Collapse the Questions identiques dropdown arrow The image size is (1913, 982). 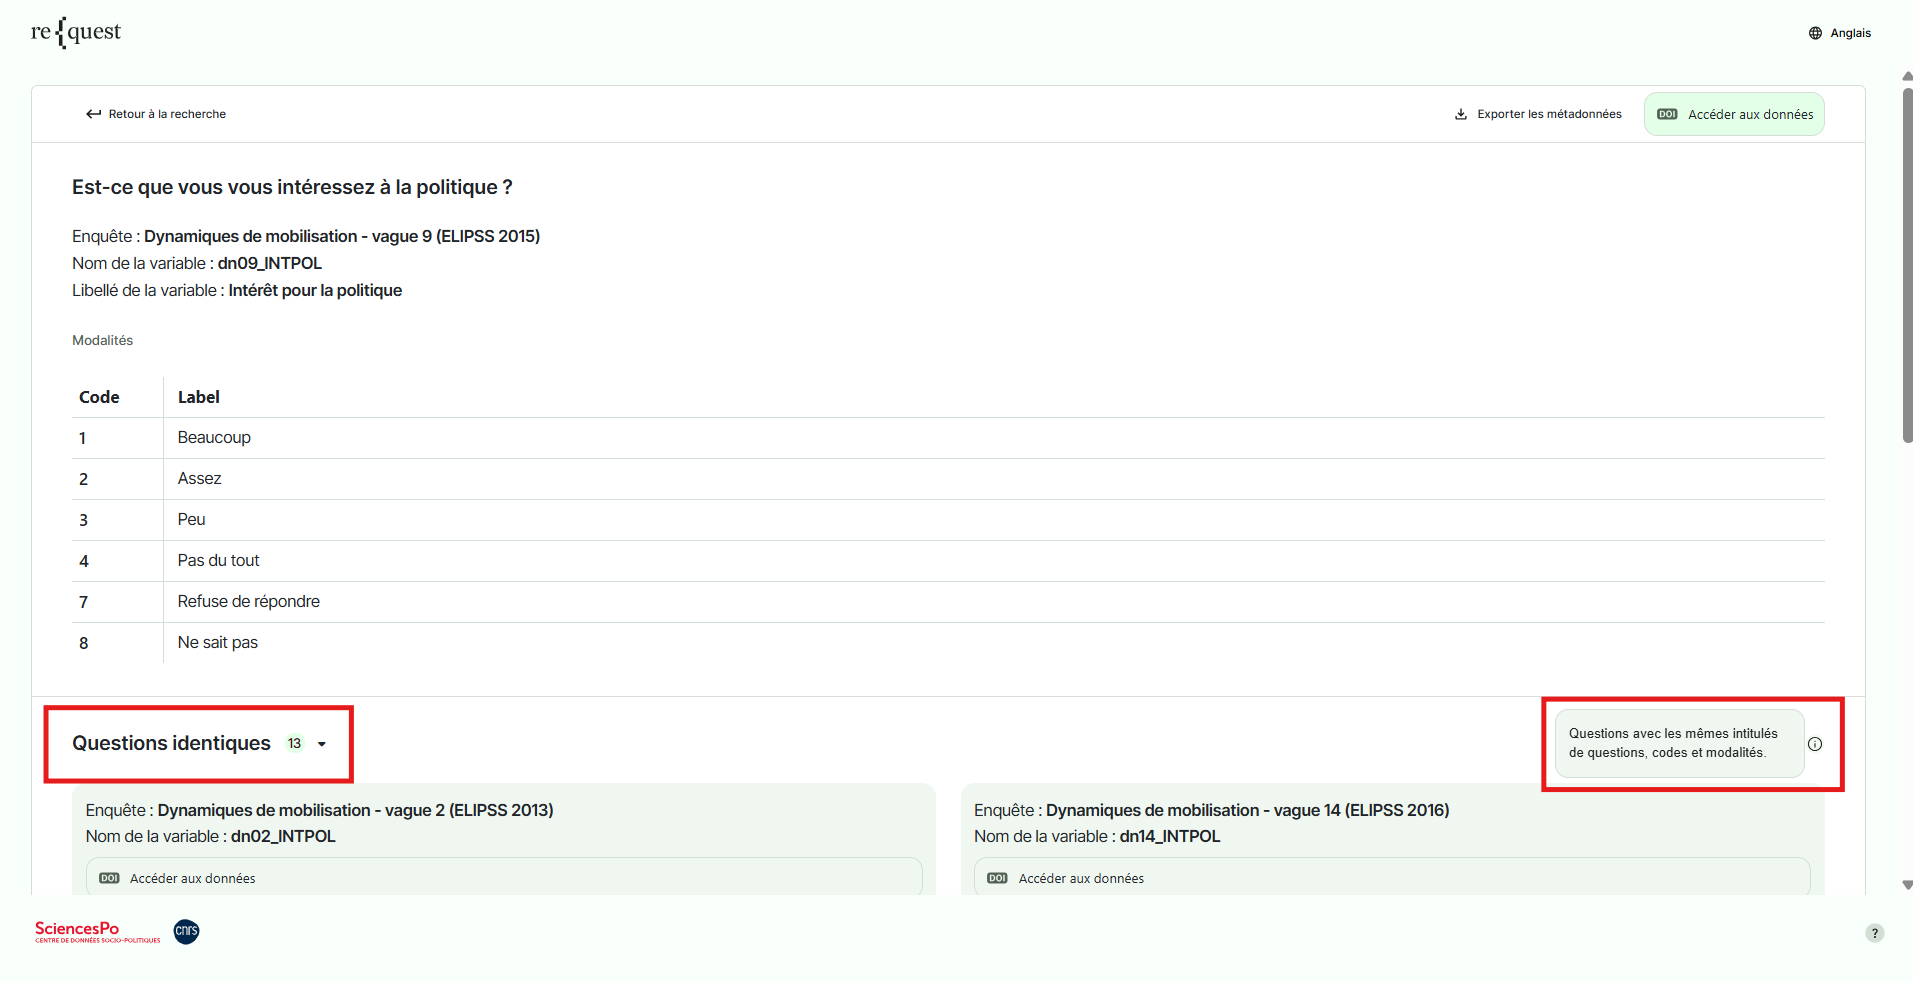click(x=322, y=744)
